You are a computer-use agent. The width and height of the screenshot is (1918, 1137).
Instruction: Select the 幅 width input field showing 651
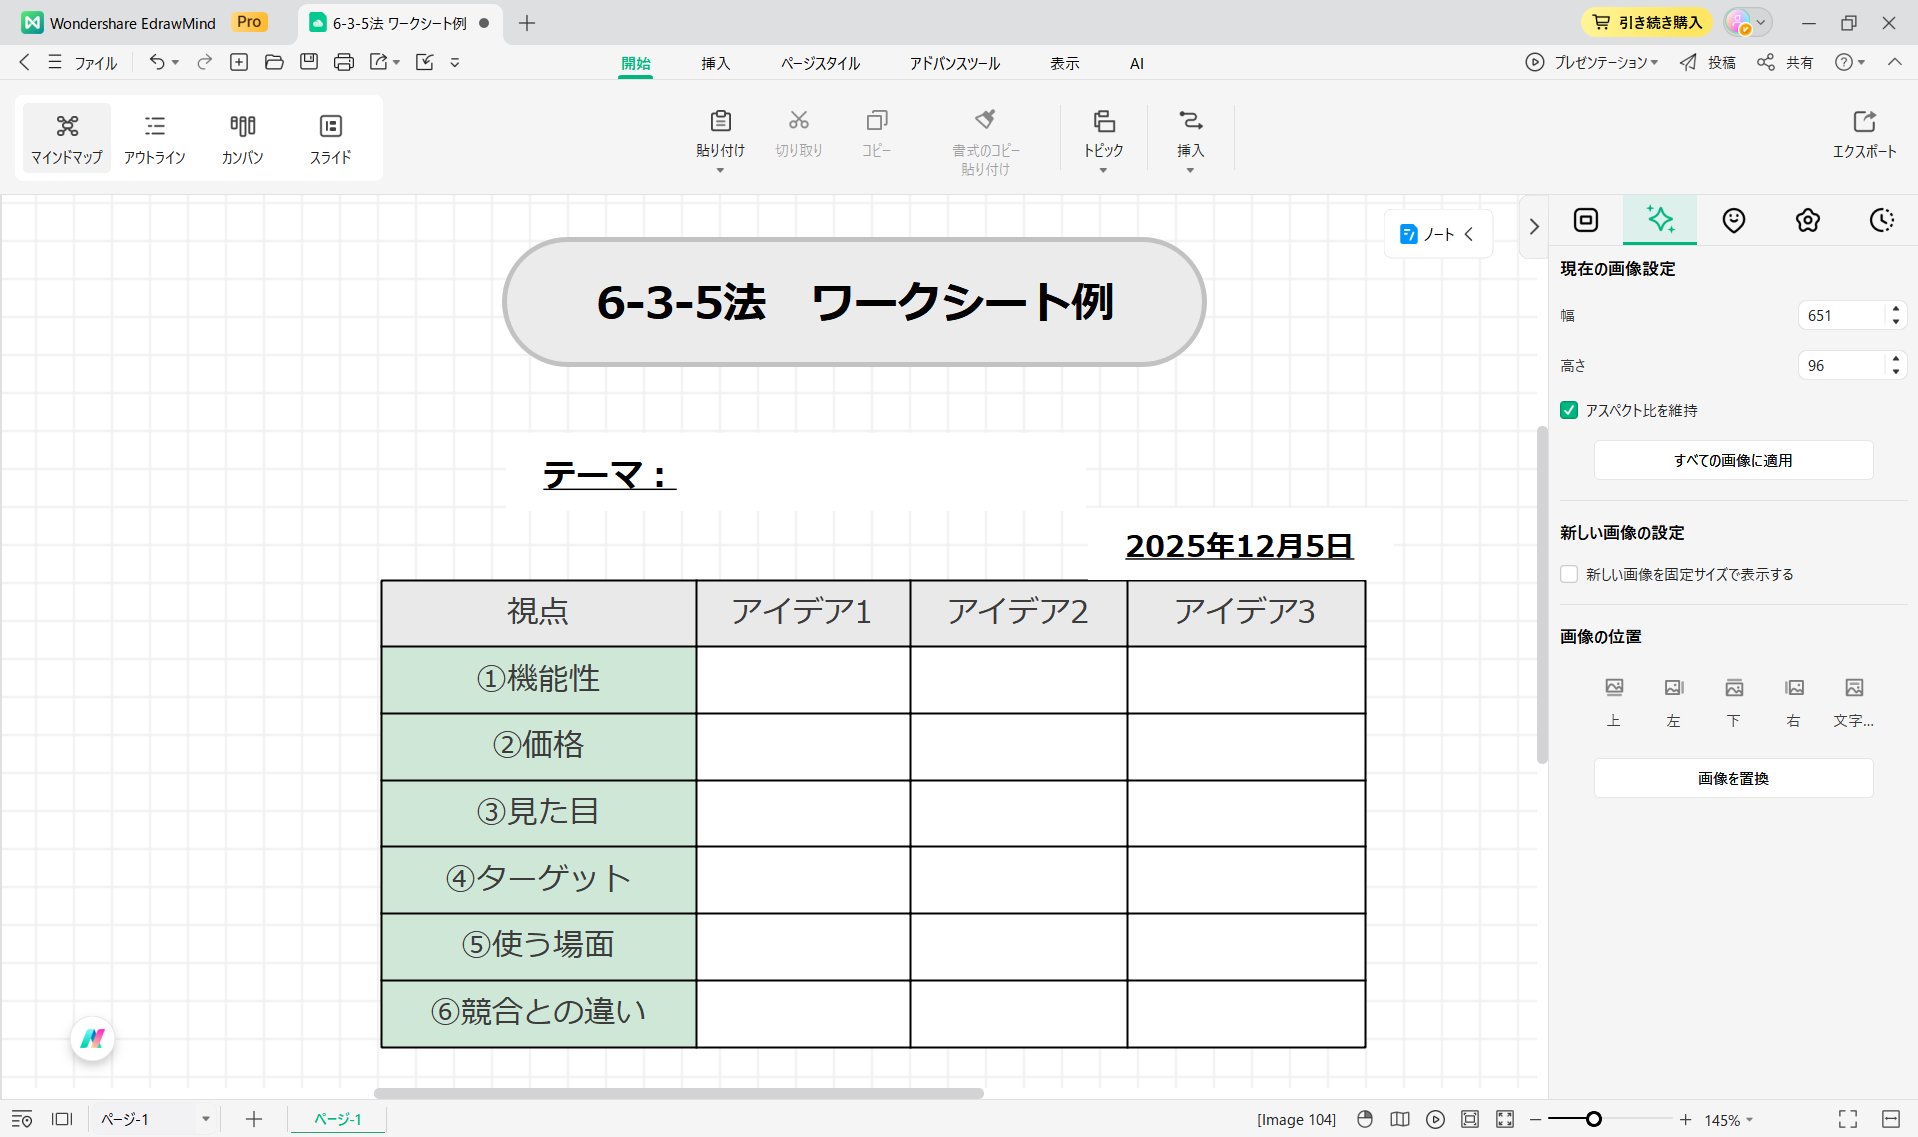pyautogui.click(x=1843, y=315)
